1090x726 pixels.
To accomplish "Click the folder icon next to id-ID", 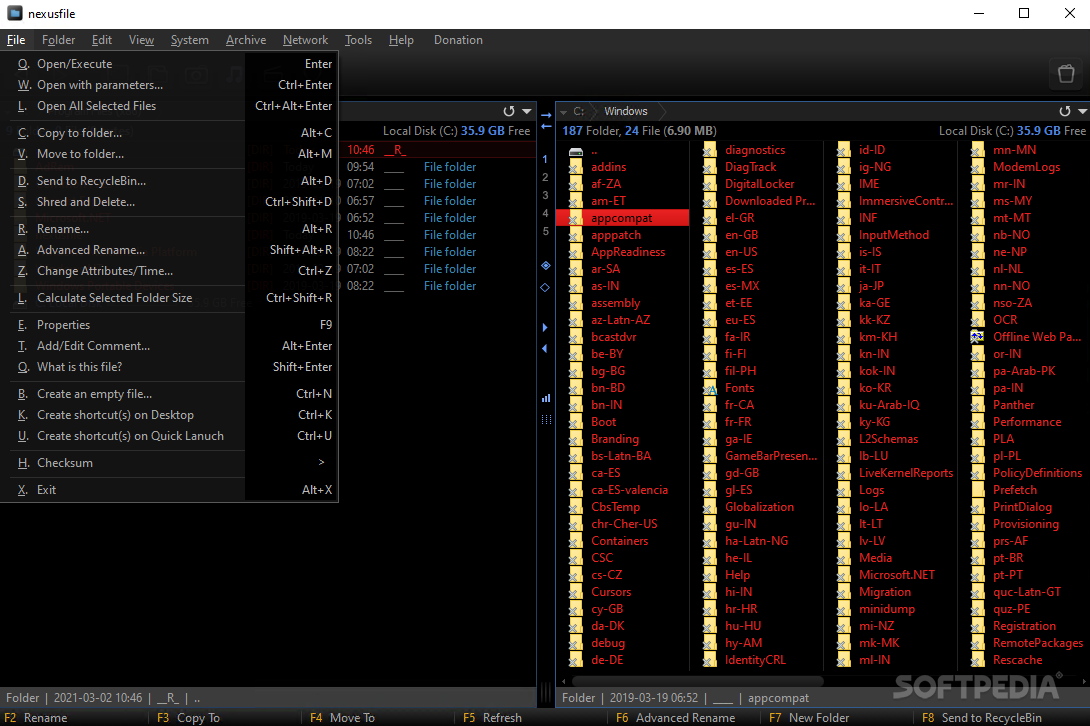I will tap(843, 150).
